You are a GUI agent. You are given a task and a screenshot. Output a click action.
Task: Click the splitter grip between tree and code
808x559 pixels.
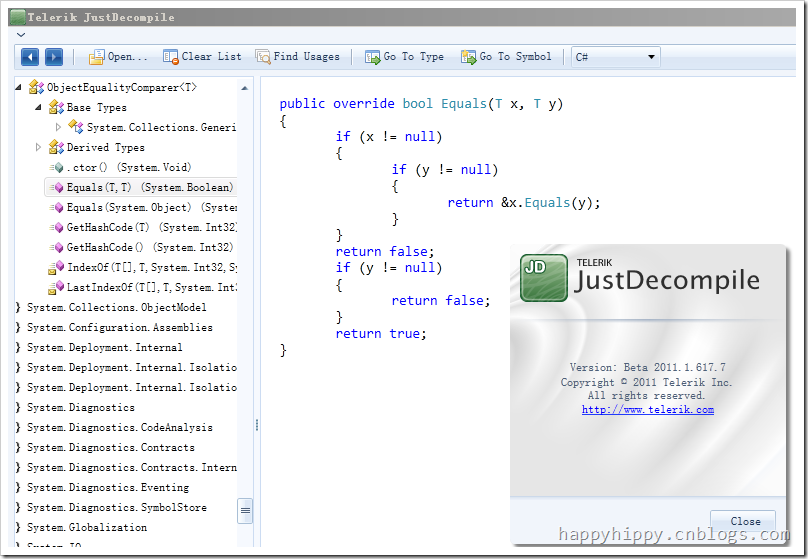(x=257, y=425)
